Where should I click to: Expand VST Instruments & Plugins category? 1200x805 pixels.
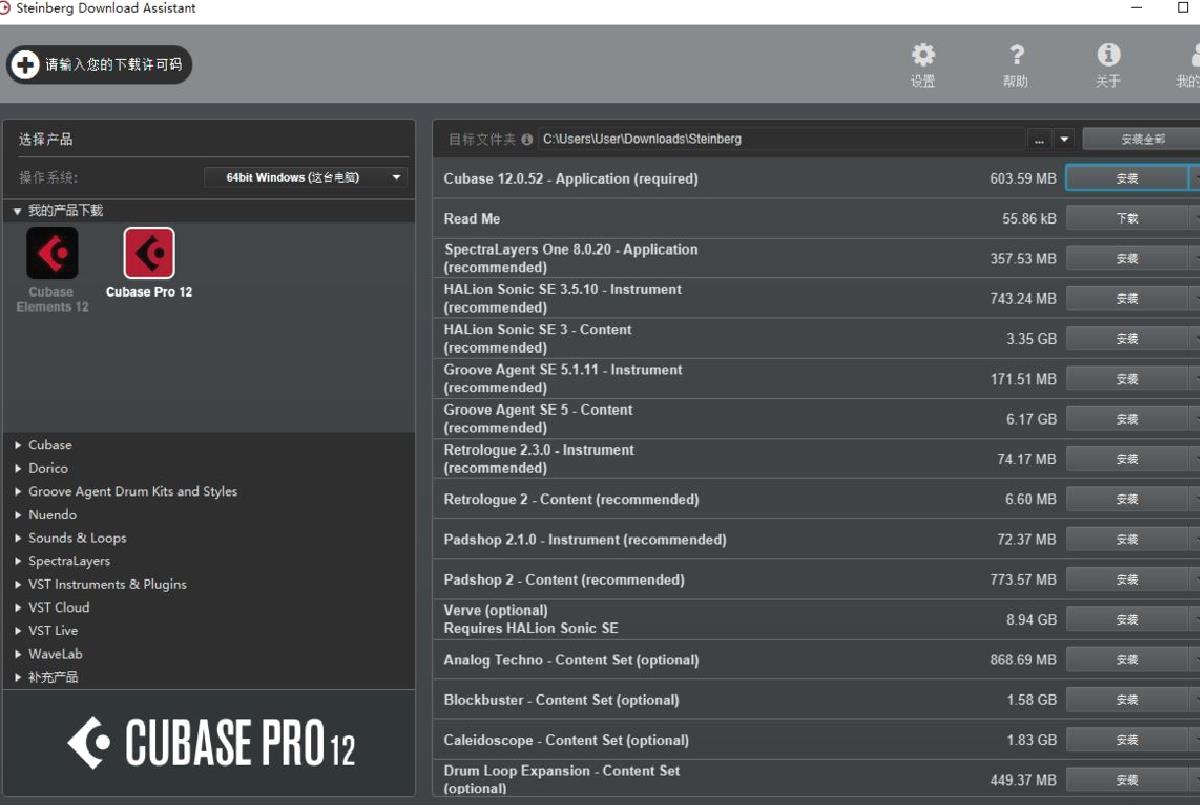19,584
